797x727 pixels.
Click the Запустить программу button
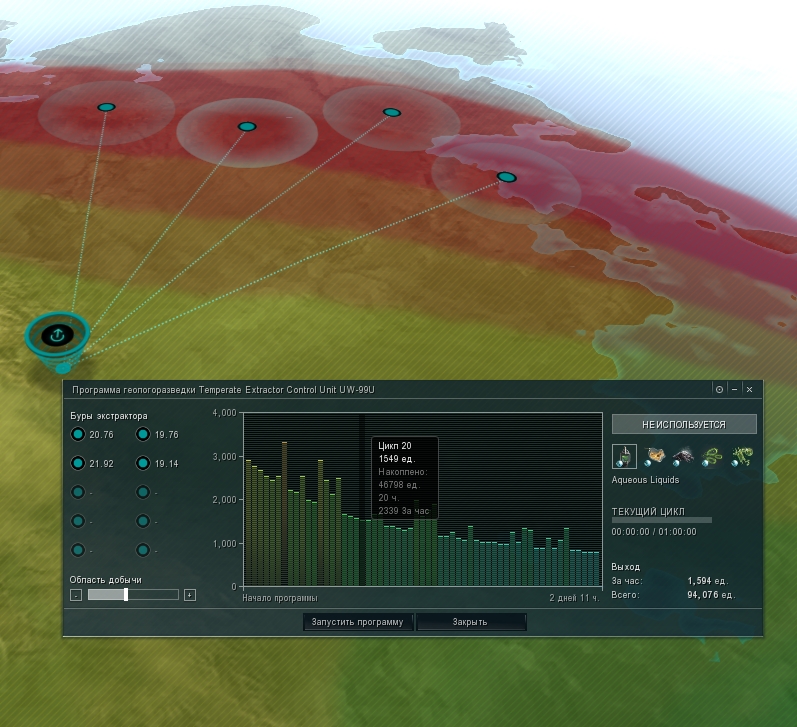(x=357, y=622)
